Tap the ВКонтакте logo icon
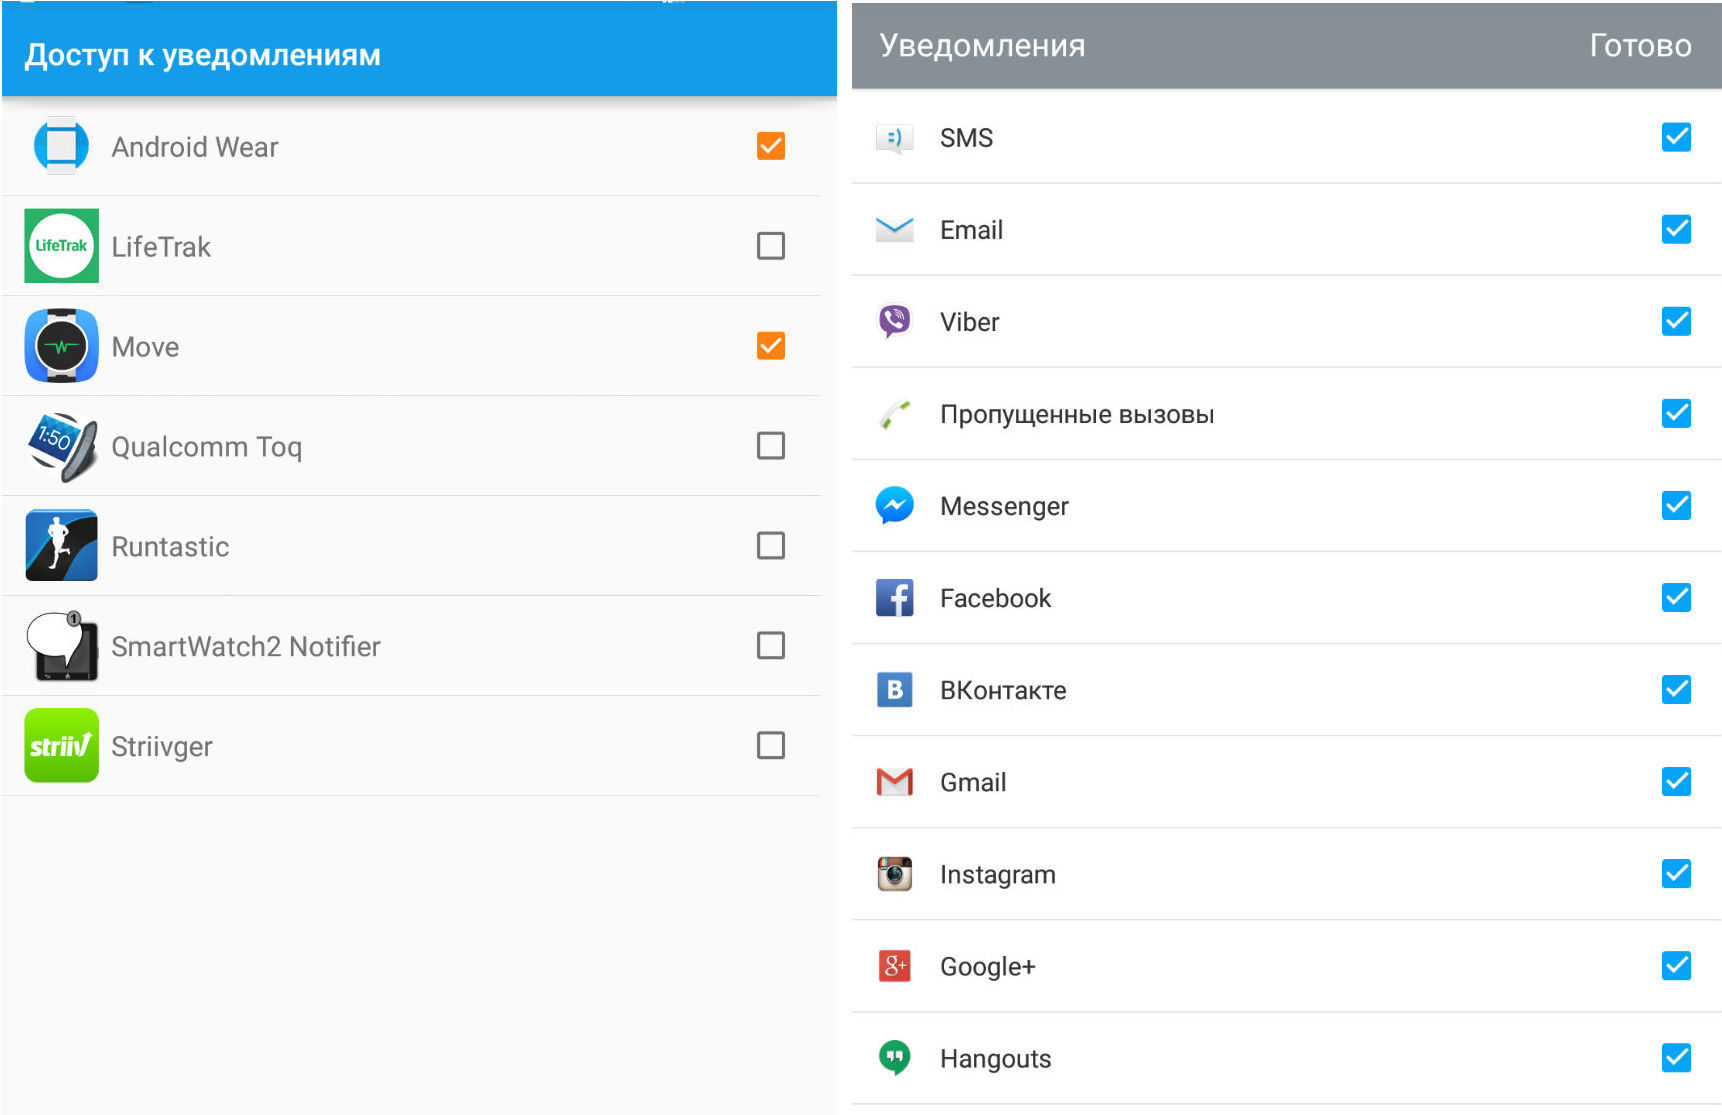This screenshot has width=1722, height=1115. coord(894,690)
